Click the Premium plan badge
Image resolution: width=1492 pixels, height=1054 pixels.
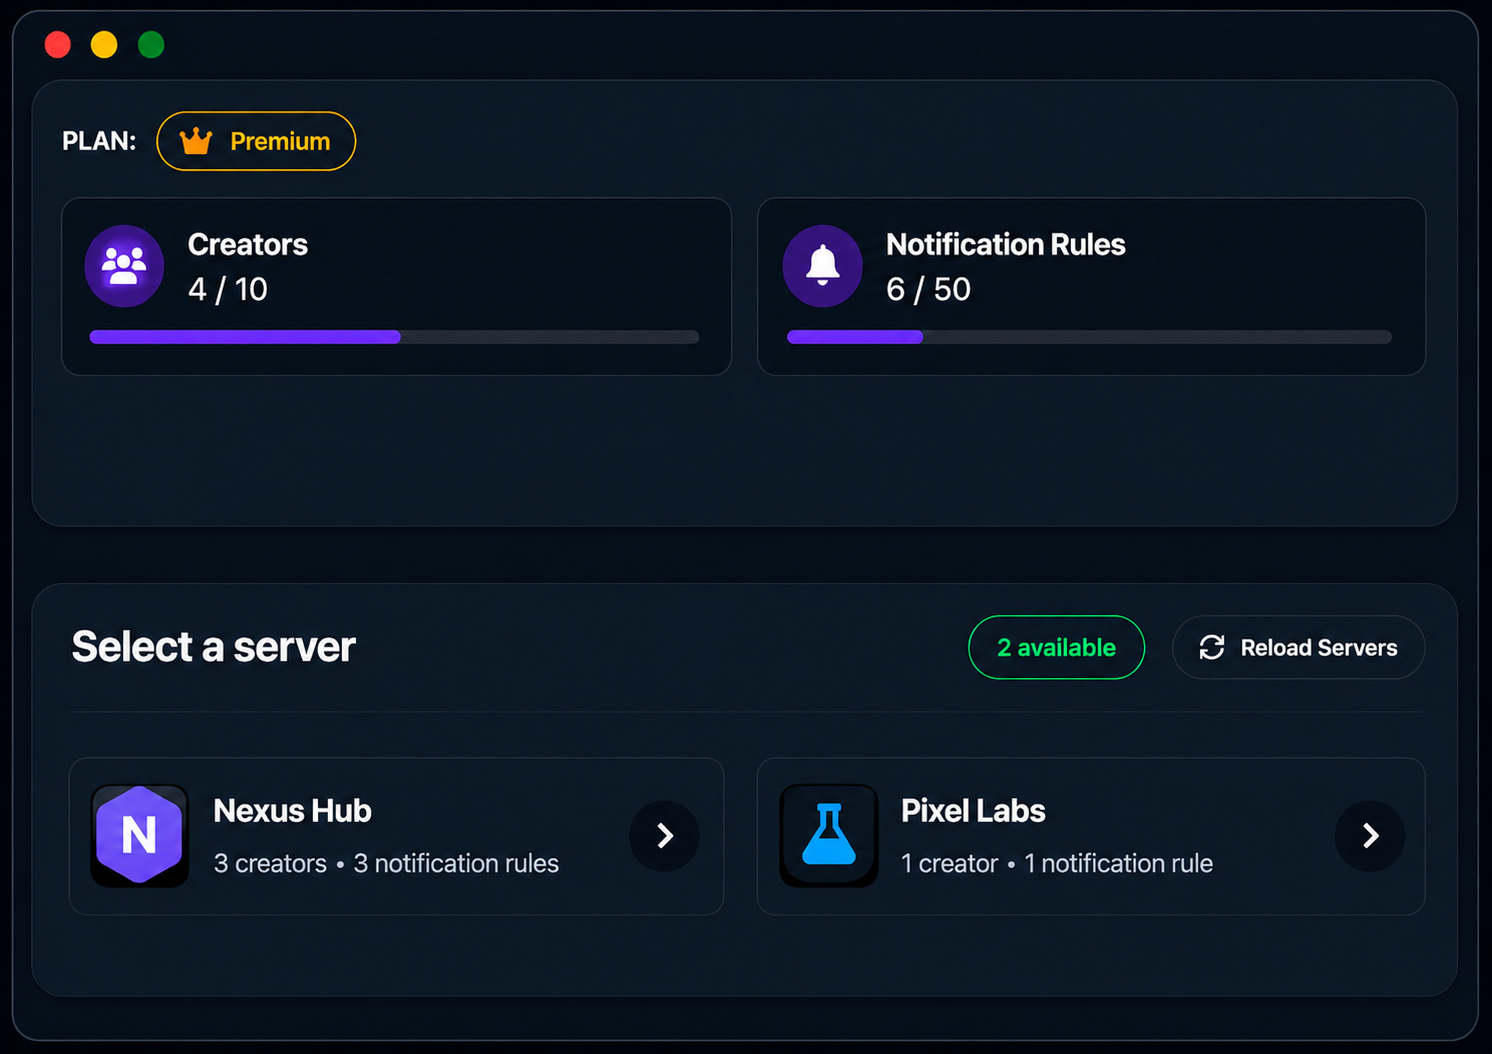(x=256, y=141)
